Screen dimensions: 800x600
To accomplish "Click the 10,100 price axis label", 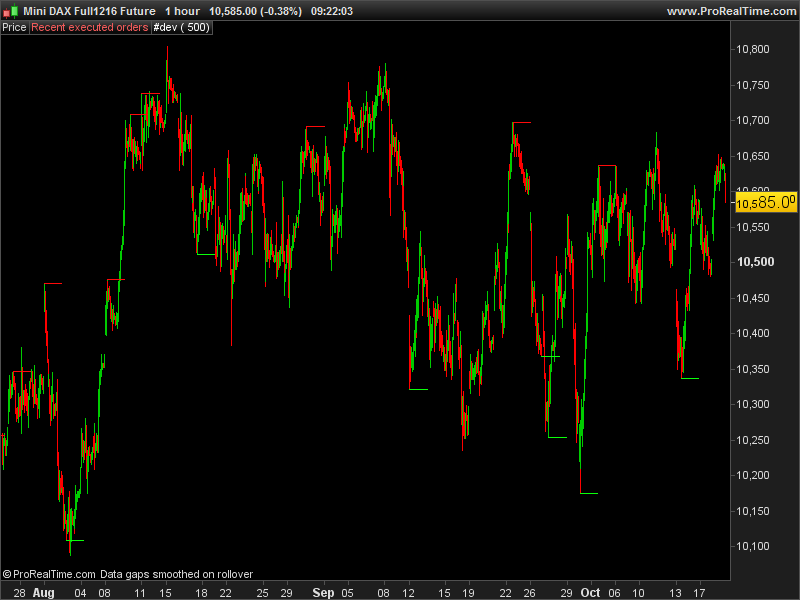I will pyautogui.click(x=753, y=546).
